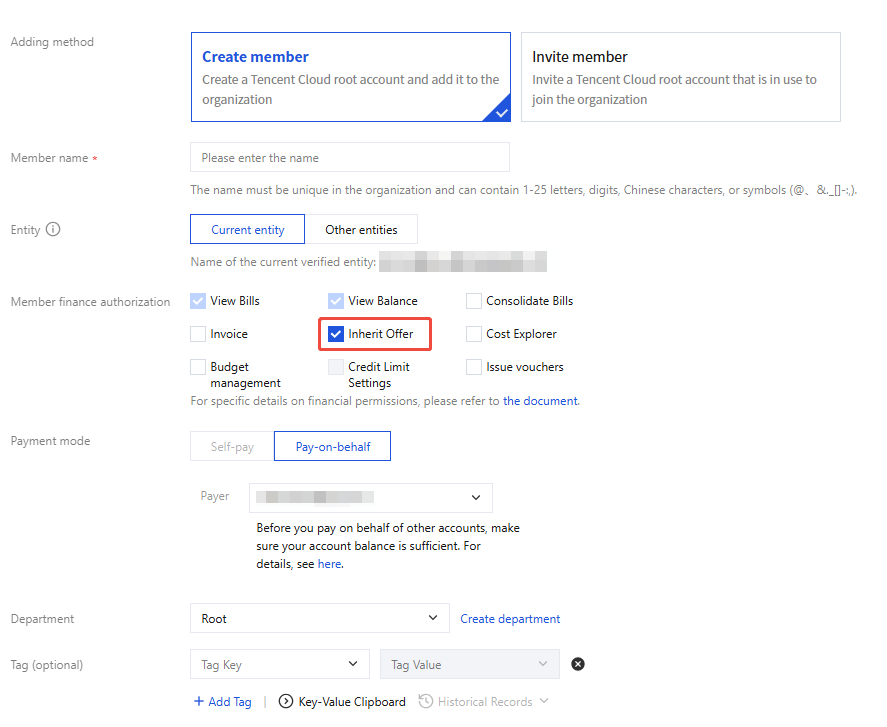Click the Historical Records clock icon

[426, 702]
